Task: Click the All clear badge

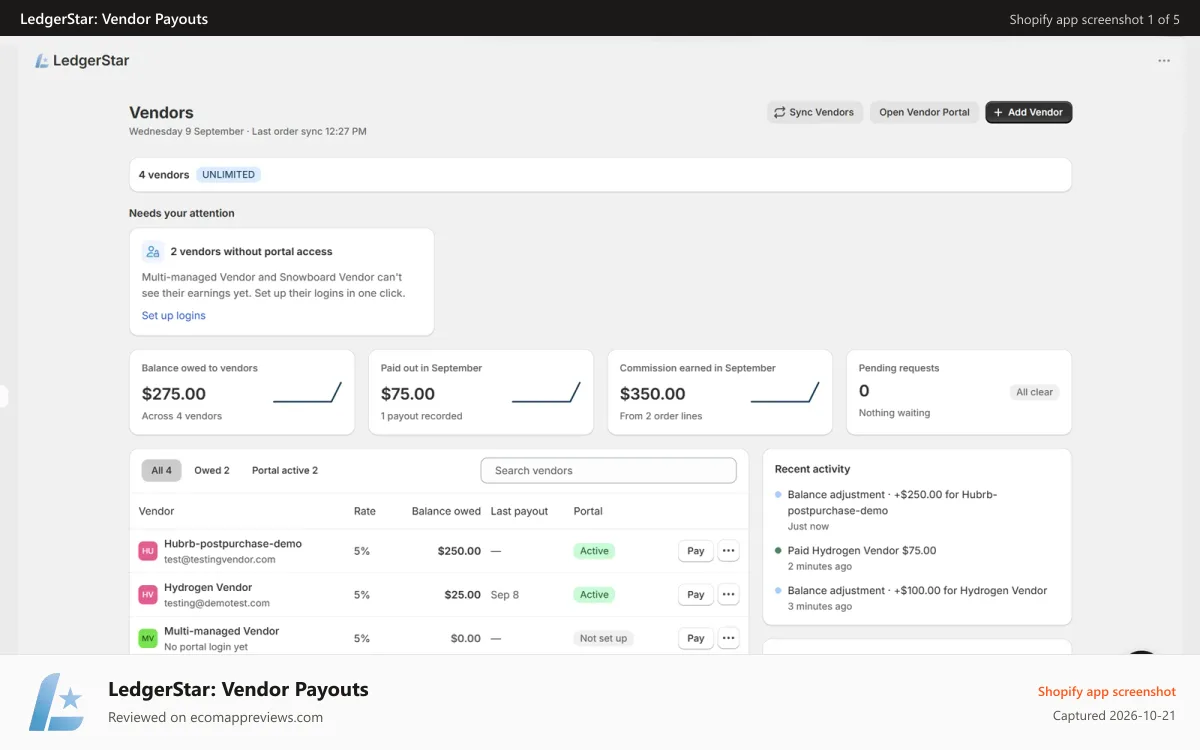Action: click(x=1034, y=392)
